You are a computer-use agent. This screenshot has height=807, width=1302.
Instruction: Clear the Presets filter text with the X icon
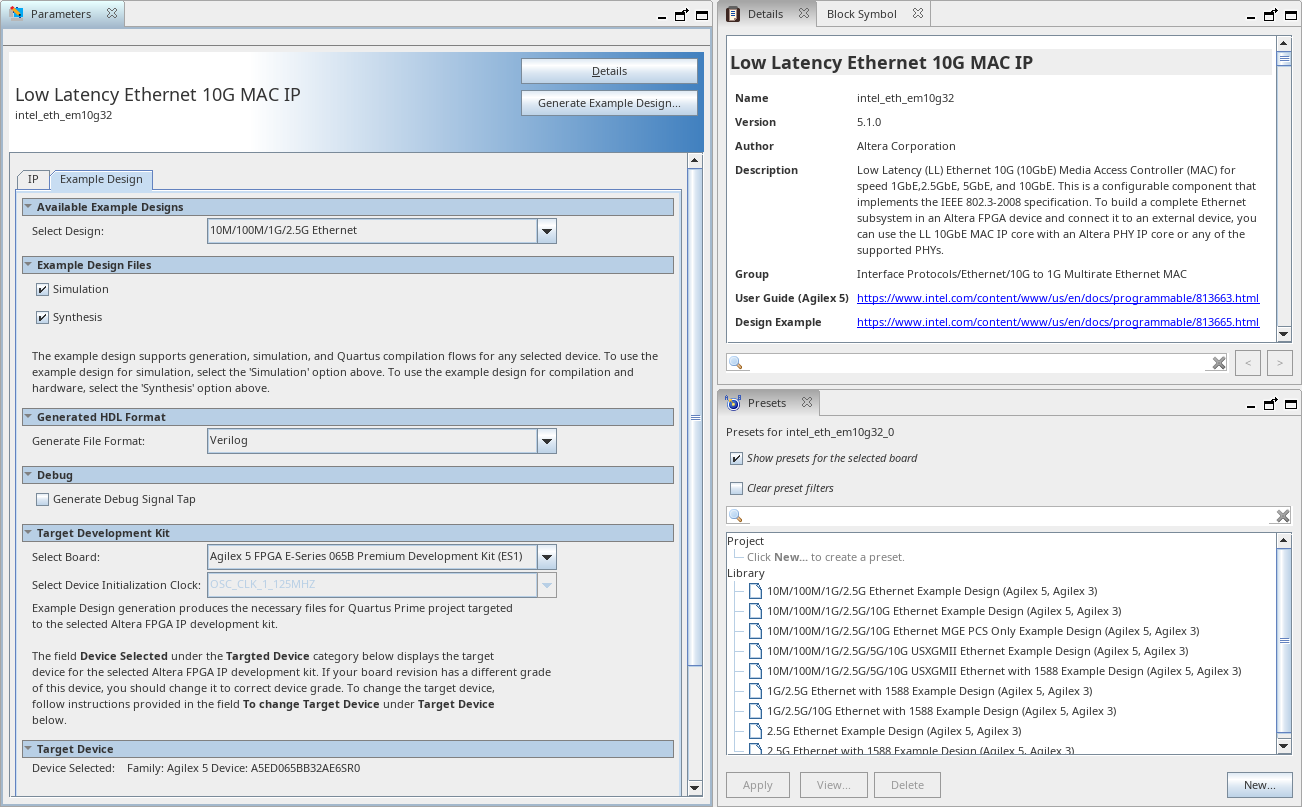coord(1282,516)
